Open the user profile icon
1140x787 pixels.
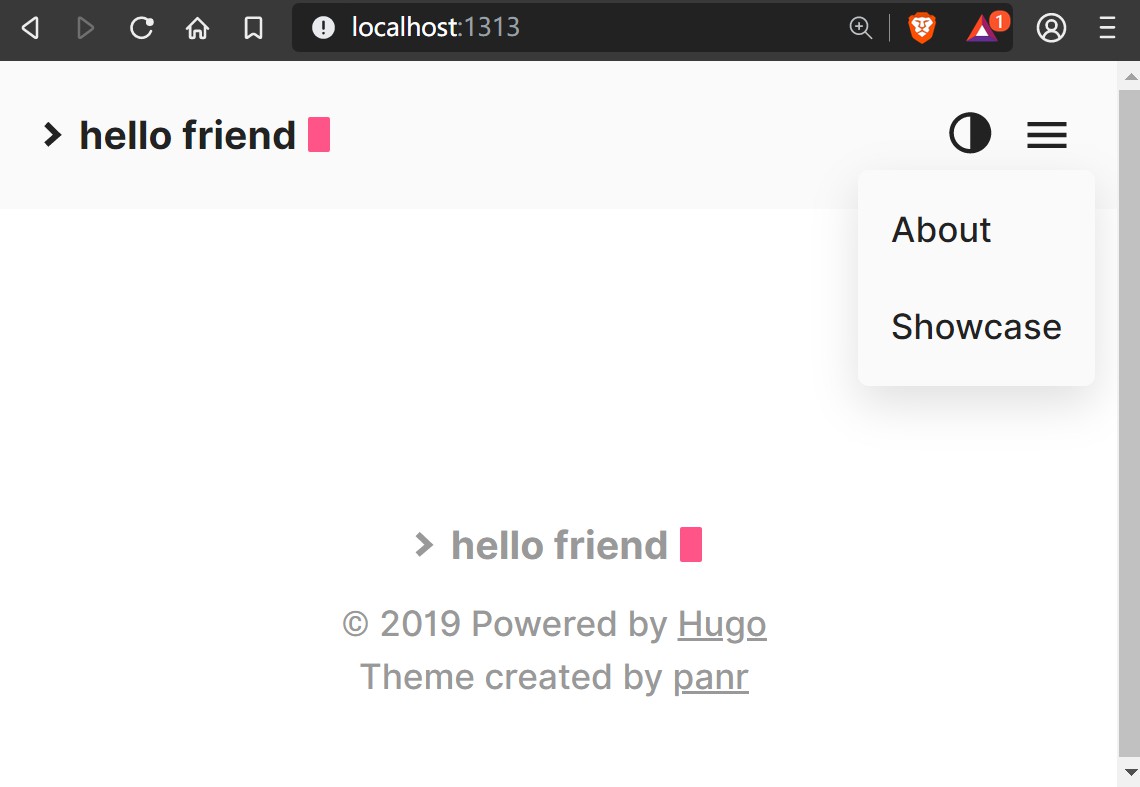coord(1051,28)
